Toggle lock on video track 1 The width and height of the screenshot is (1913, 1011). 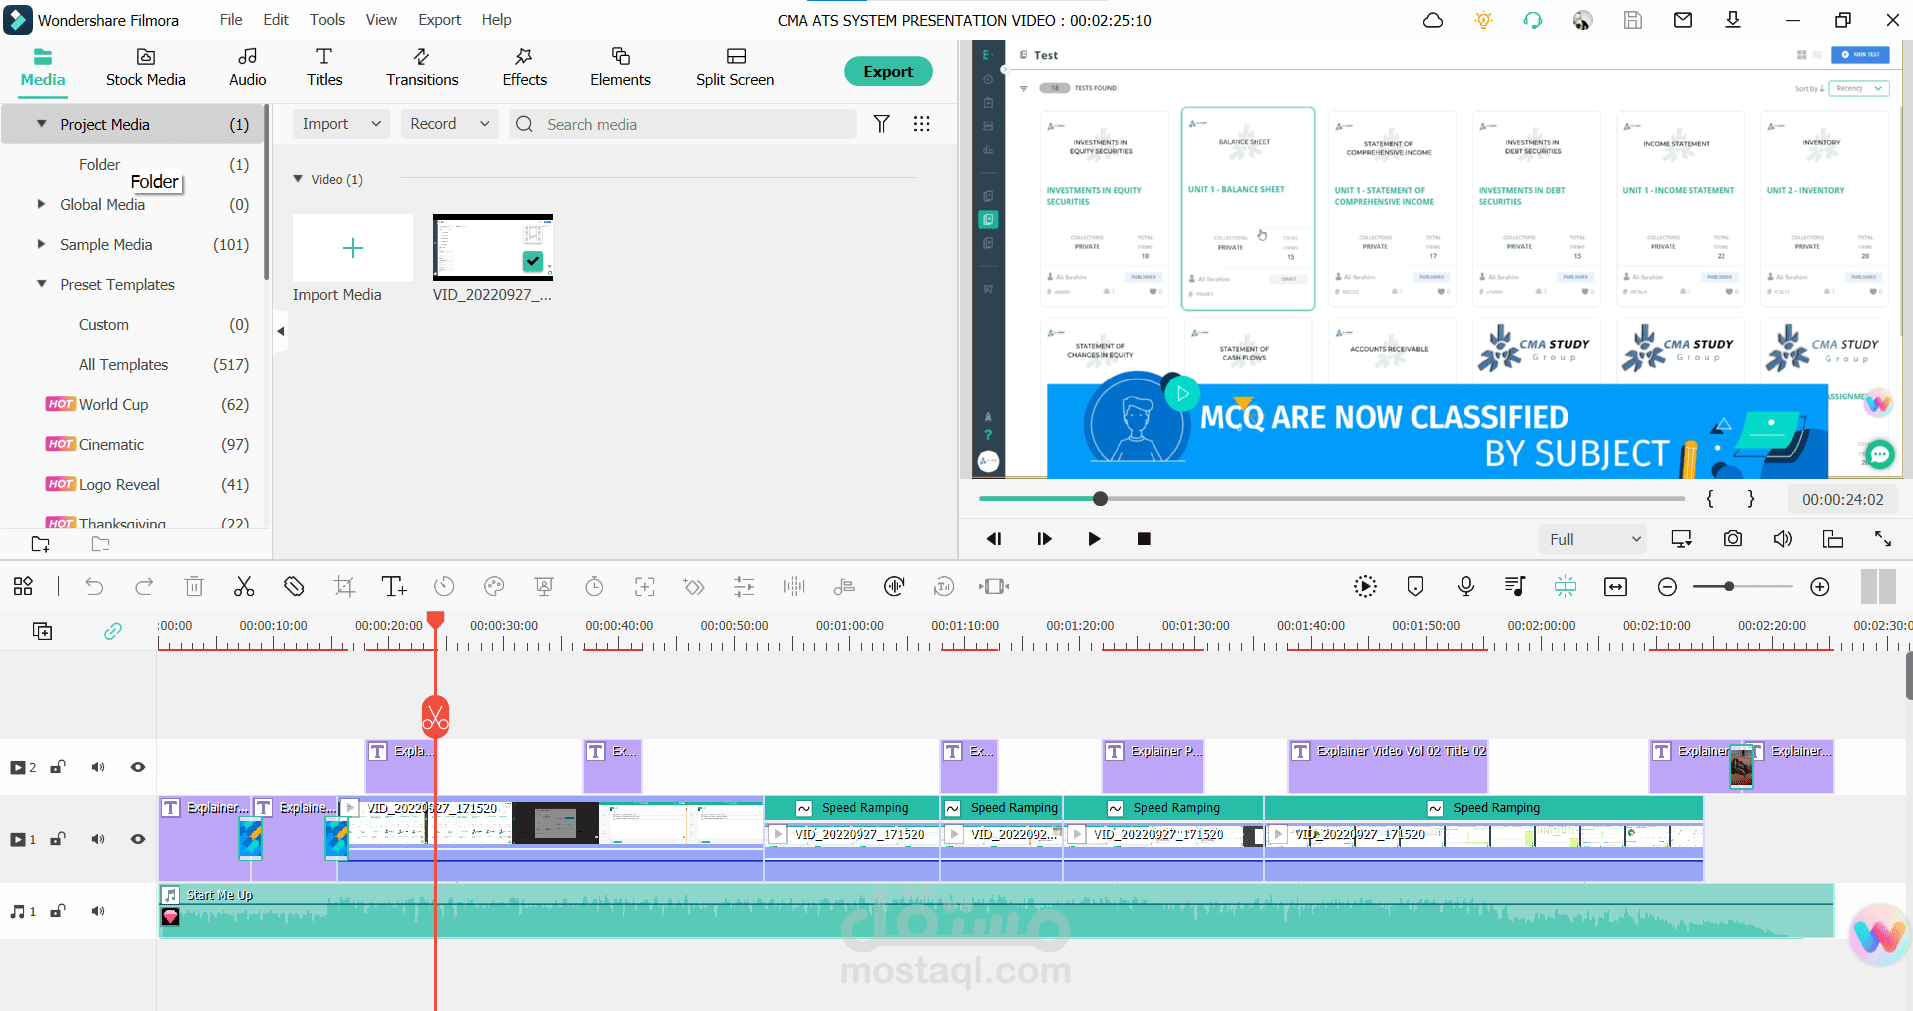pyautogui.click(x=58, y=839)
